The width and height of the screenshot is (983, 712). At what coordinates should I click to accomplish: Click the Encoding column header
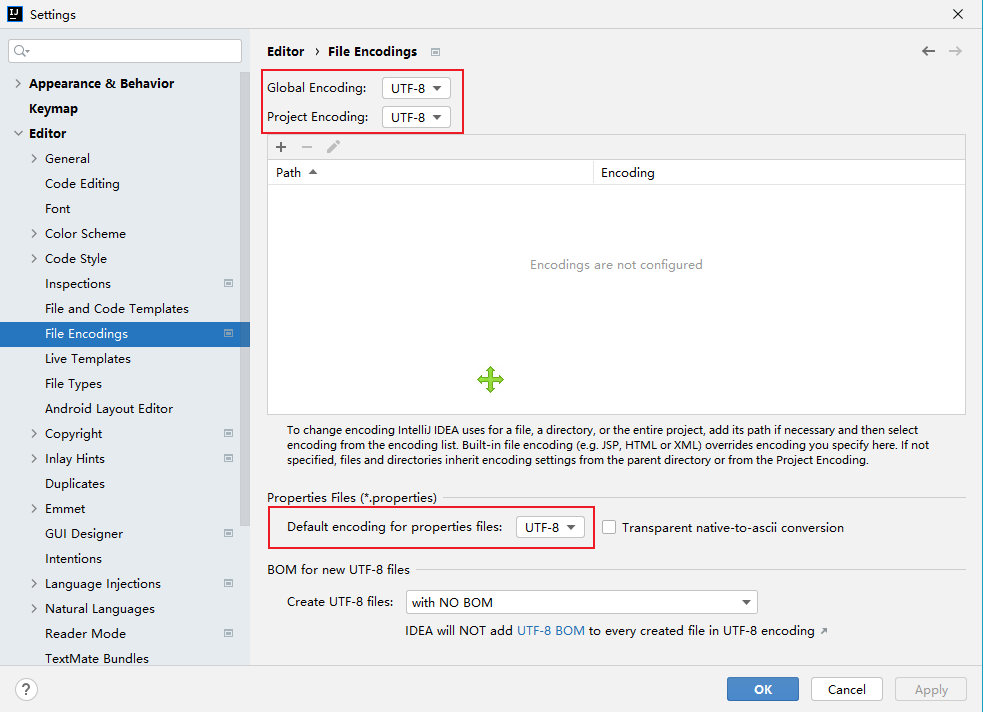coord(779,172)
